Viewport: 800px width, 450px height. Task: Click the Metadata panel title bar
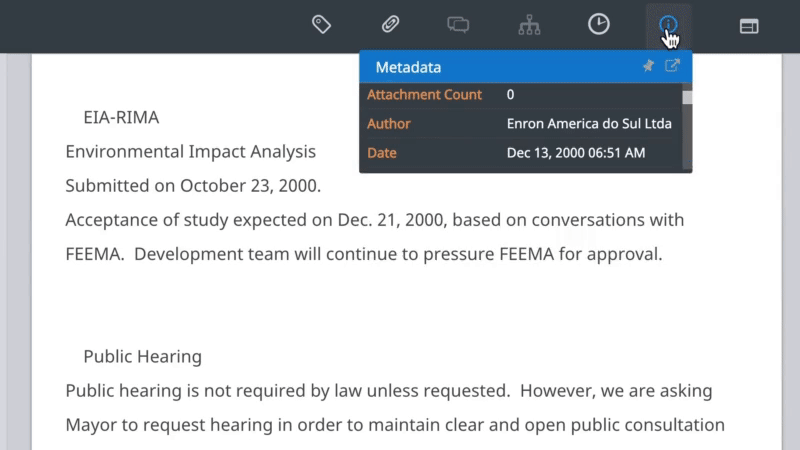(526, 67)
